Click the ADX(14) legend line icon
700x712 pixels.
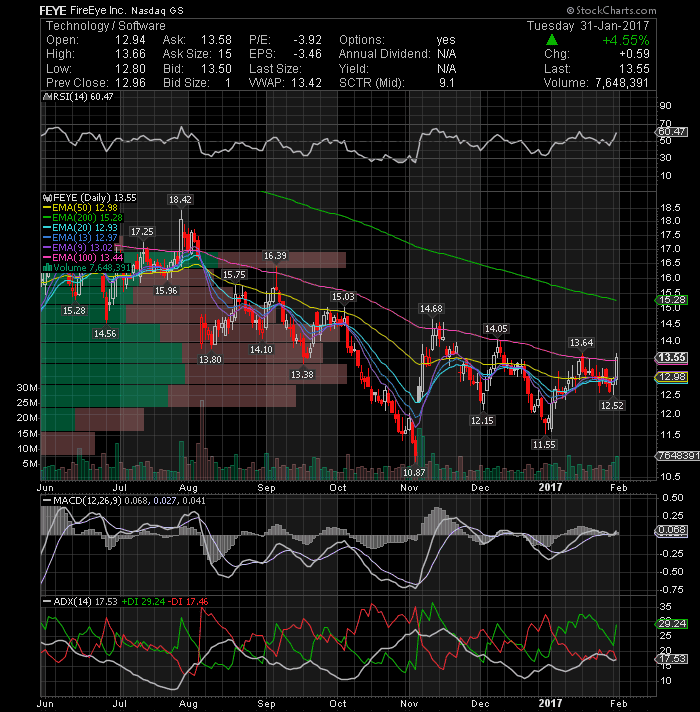[47, 602]
